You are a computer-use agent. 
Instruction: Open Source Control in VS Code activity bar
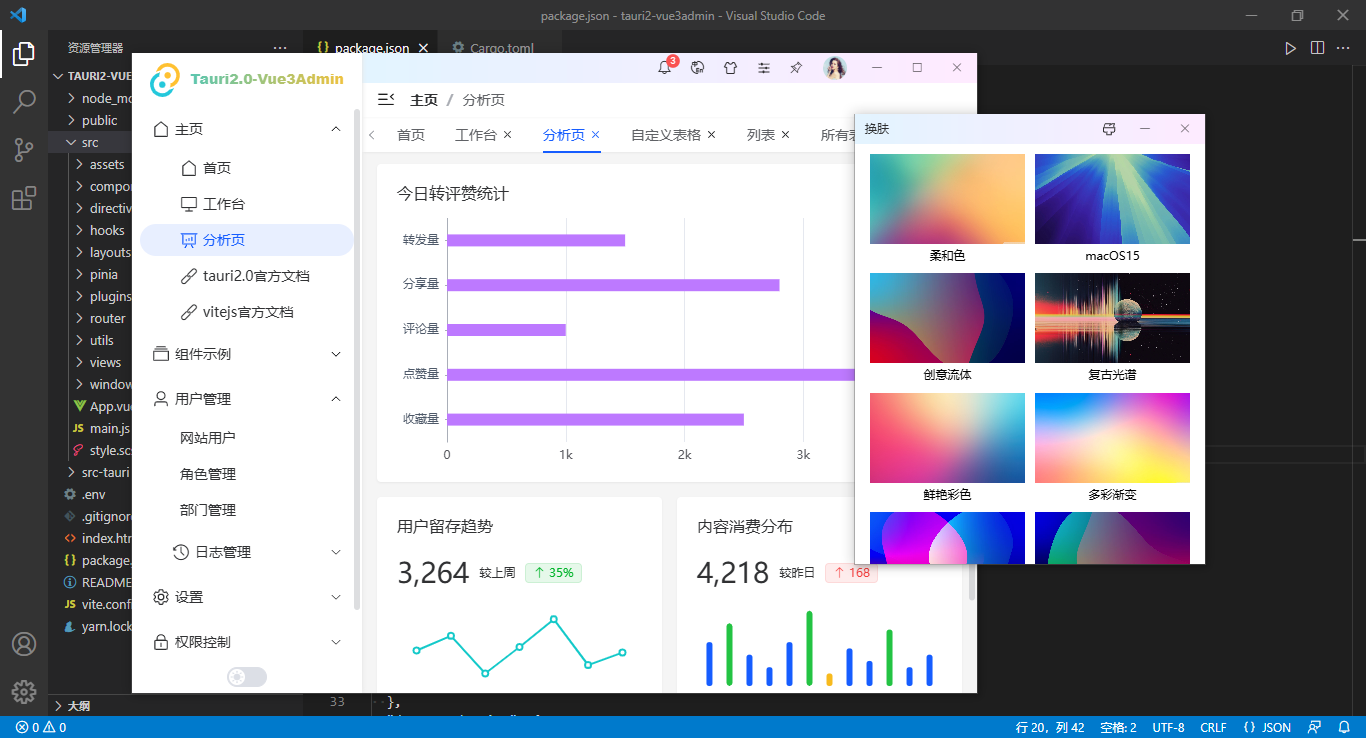[24, 150]
